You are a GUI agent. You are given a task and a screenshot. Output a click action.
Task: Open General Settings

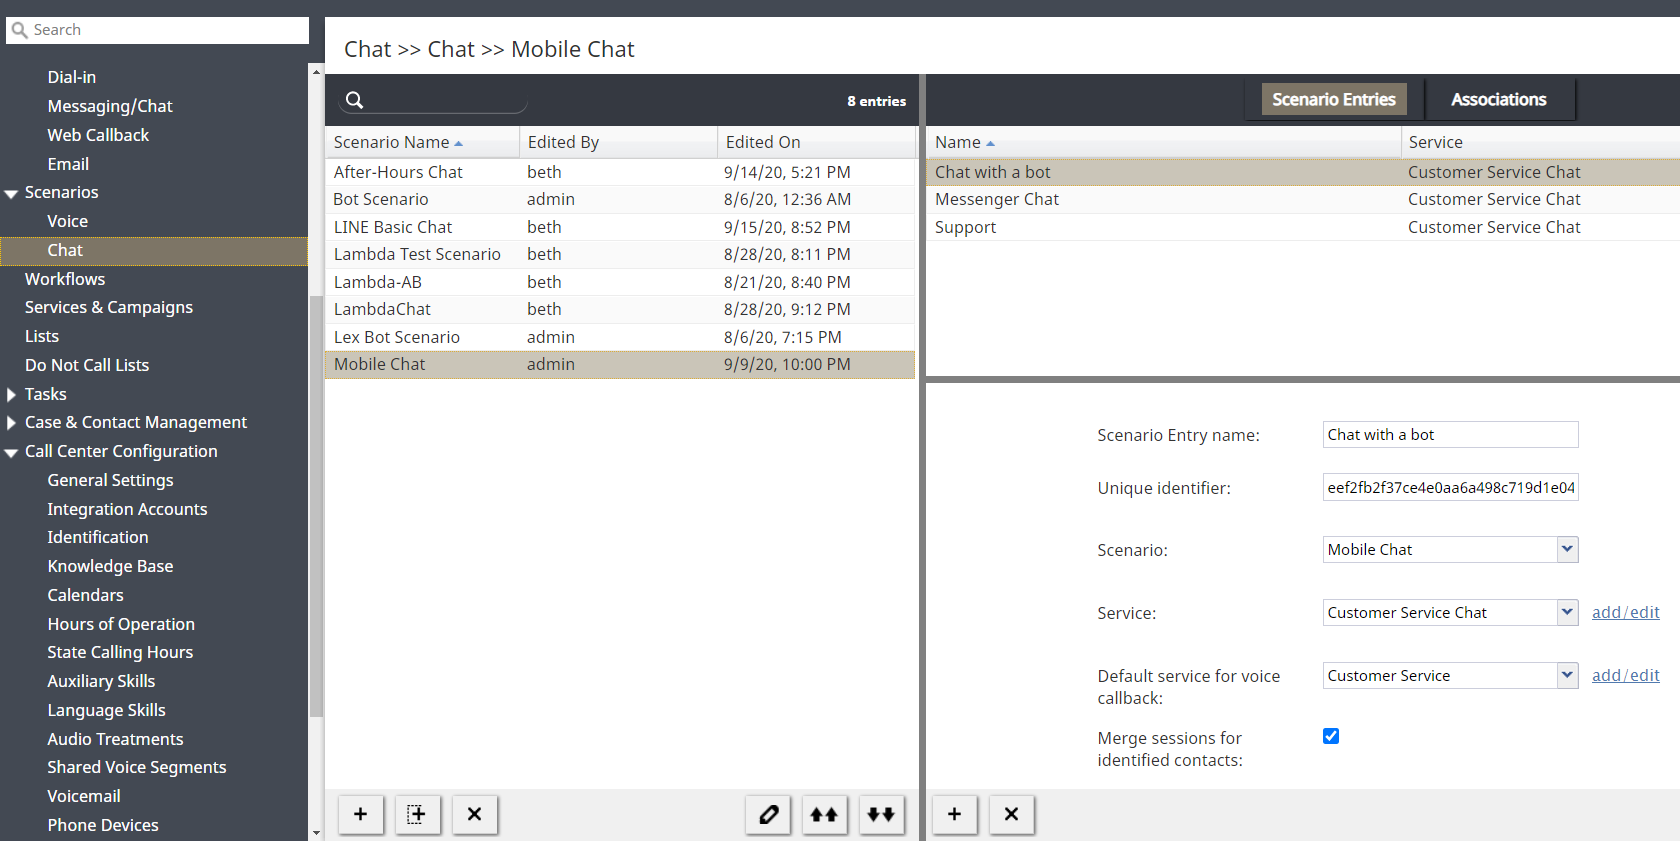(110, 480)
